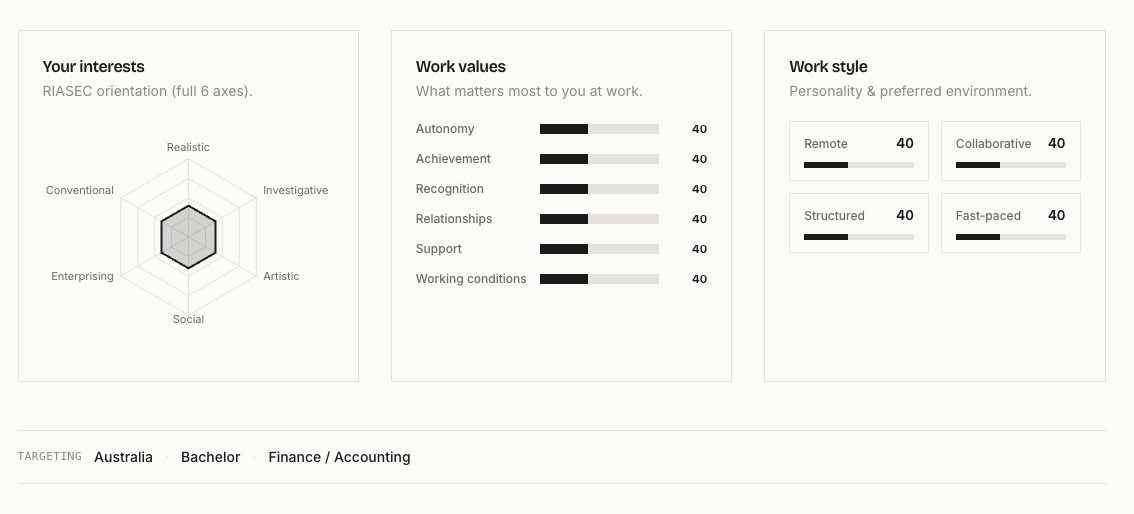Click the Investigative axis label
The image size is (1134, 514).
point(295,191)
